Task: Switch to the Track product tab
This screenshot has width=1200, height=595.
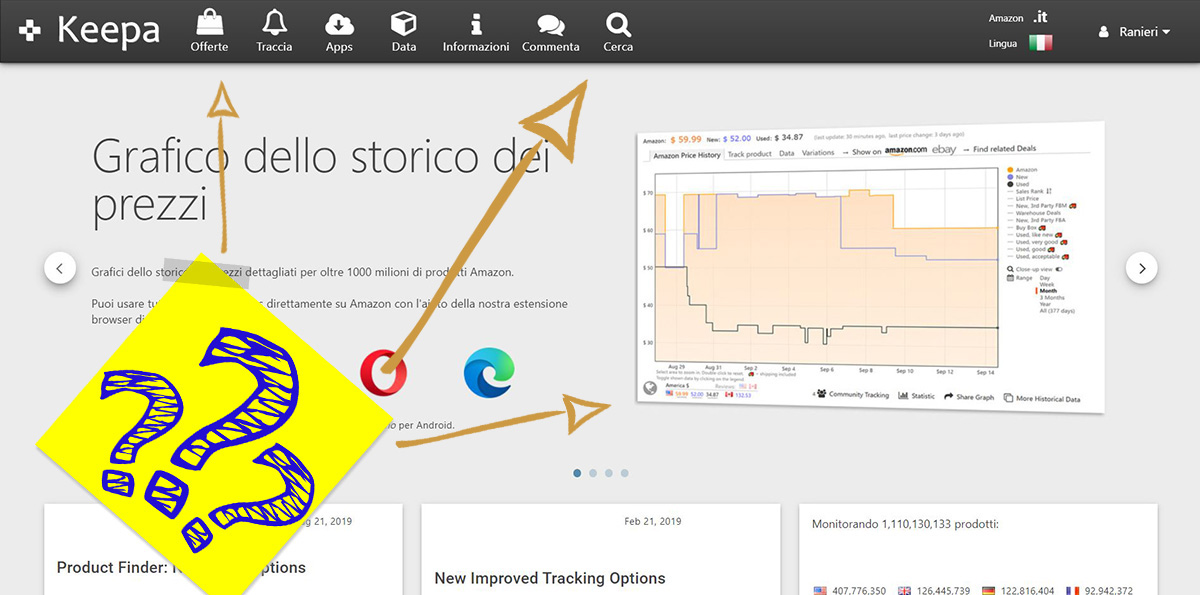Action: click(749, 152)
